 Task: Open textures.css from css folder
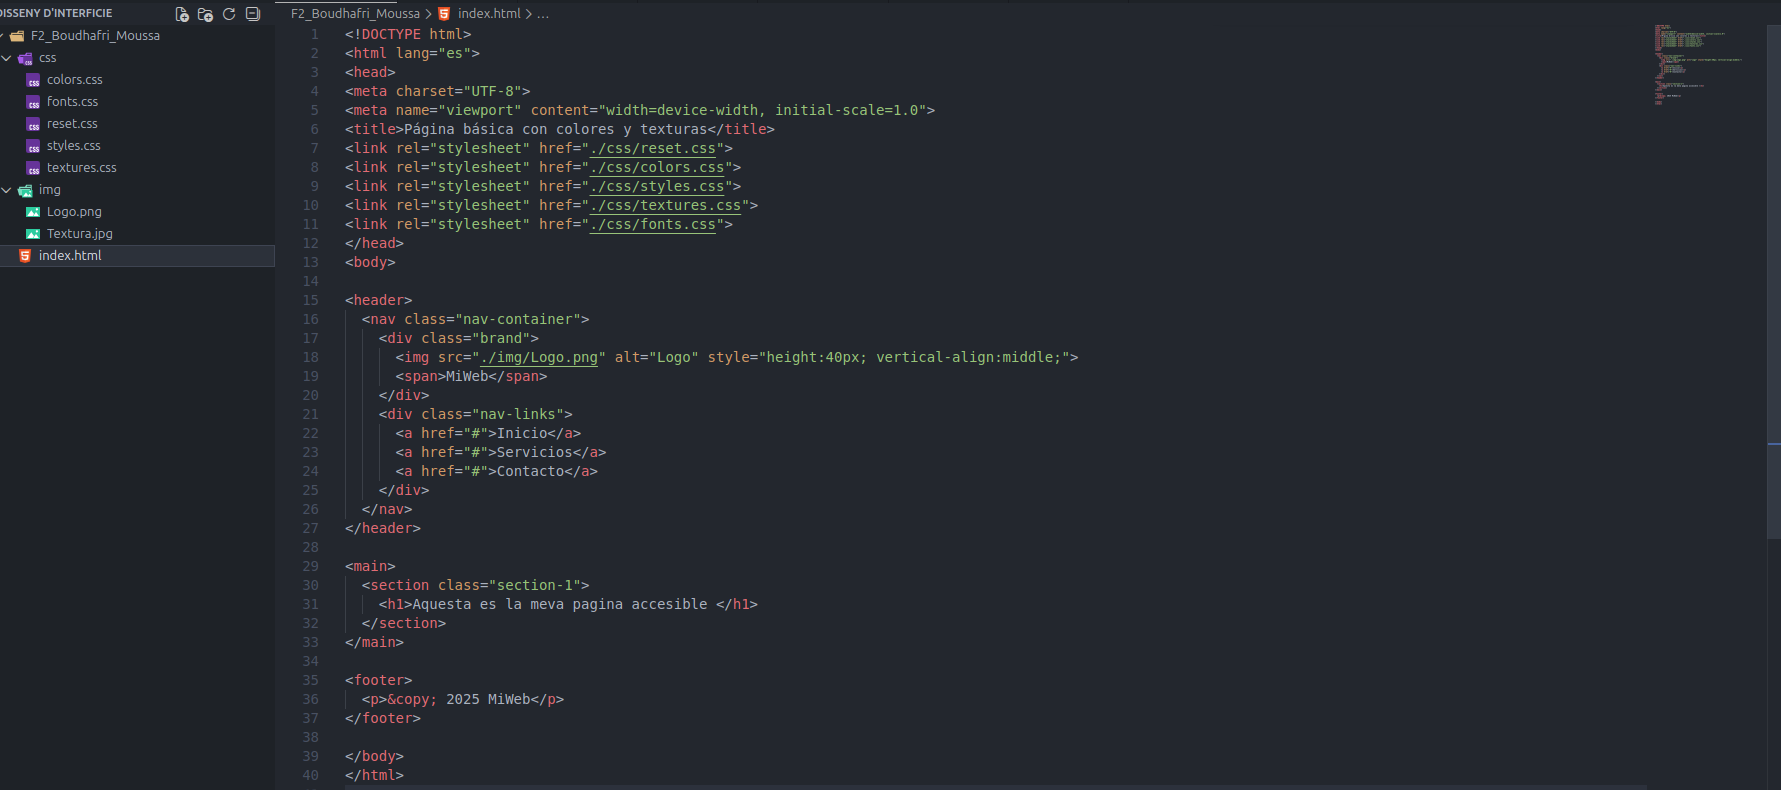[x=81, y=168]
